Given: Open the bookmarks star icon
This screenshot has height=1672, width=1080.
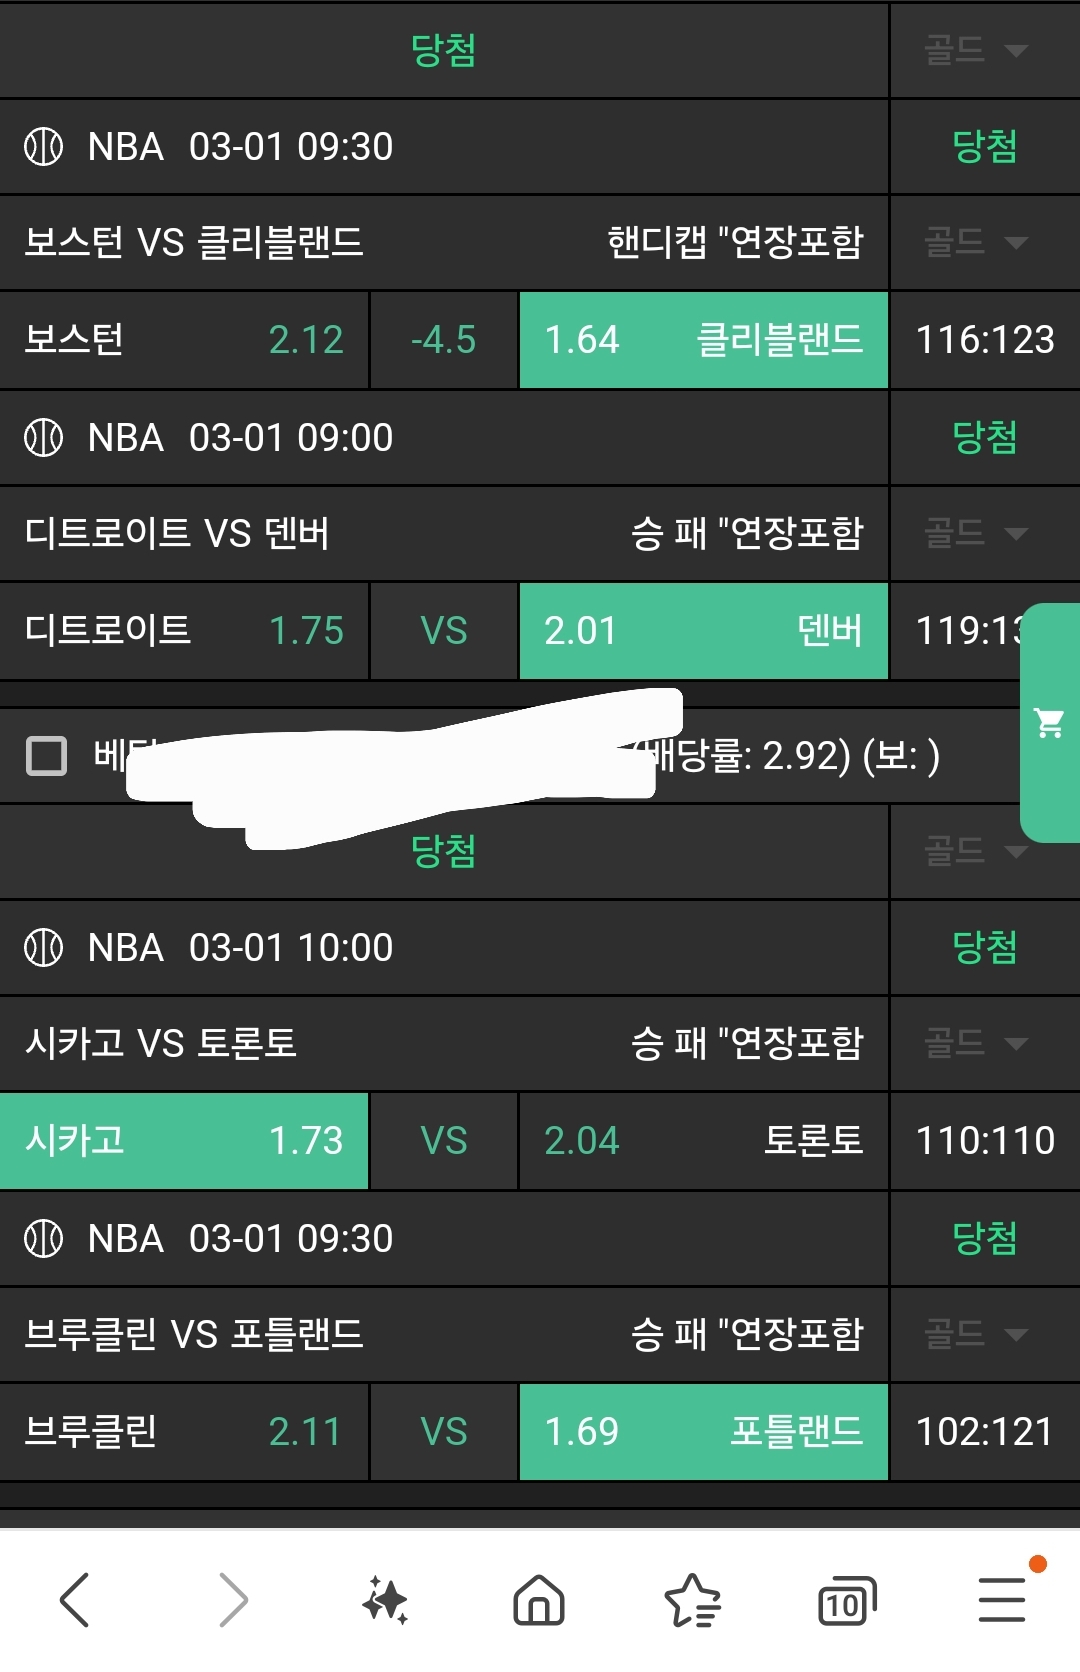Looking at the screenshot, I should 692,1599.
